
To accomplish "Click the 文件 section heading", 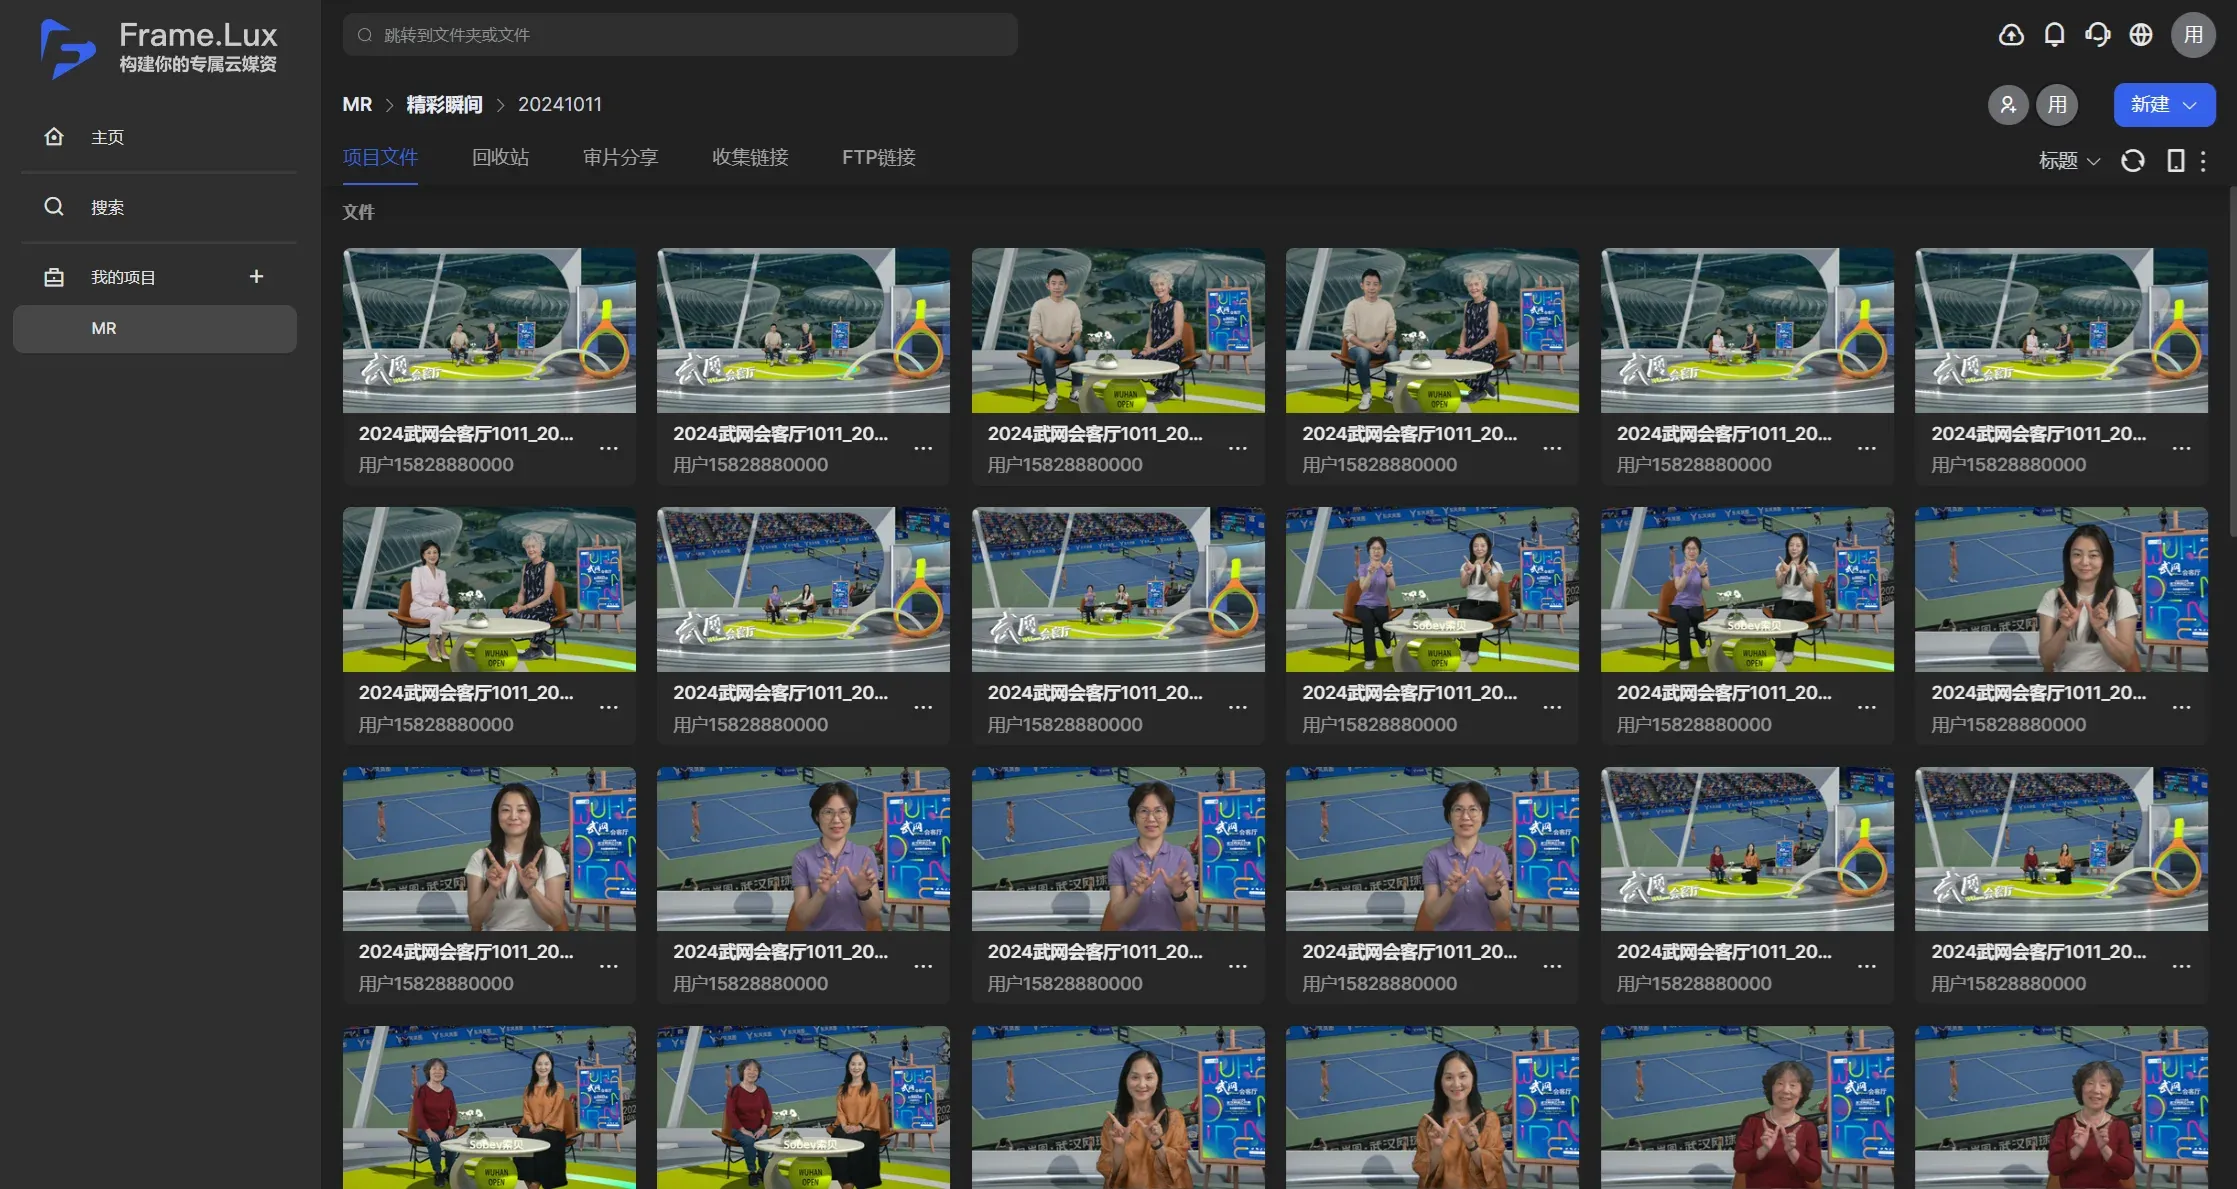I will [358, 212].
